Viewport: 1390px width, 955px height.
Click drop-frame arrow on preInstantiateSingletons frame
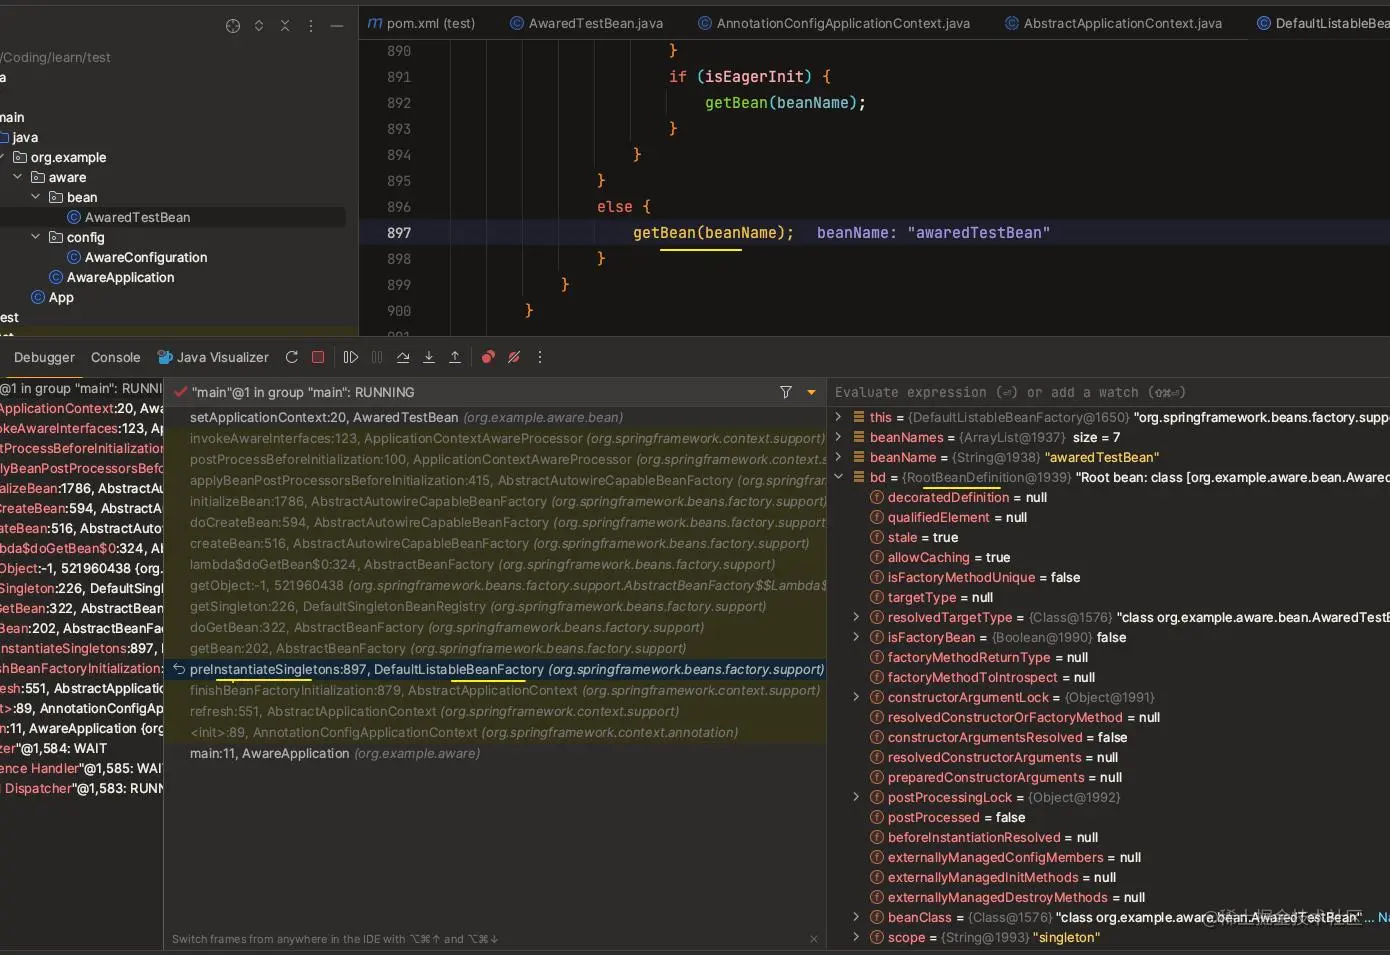click(x=179, y=669)
